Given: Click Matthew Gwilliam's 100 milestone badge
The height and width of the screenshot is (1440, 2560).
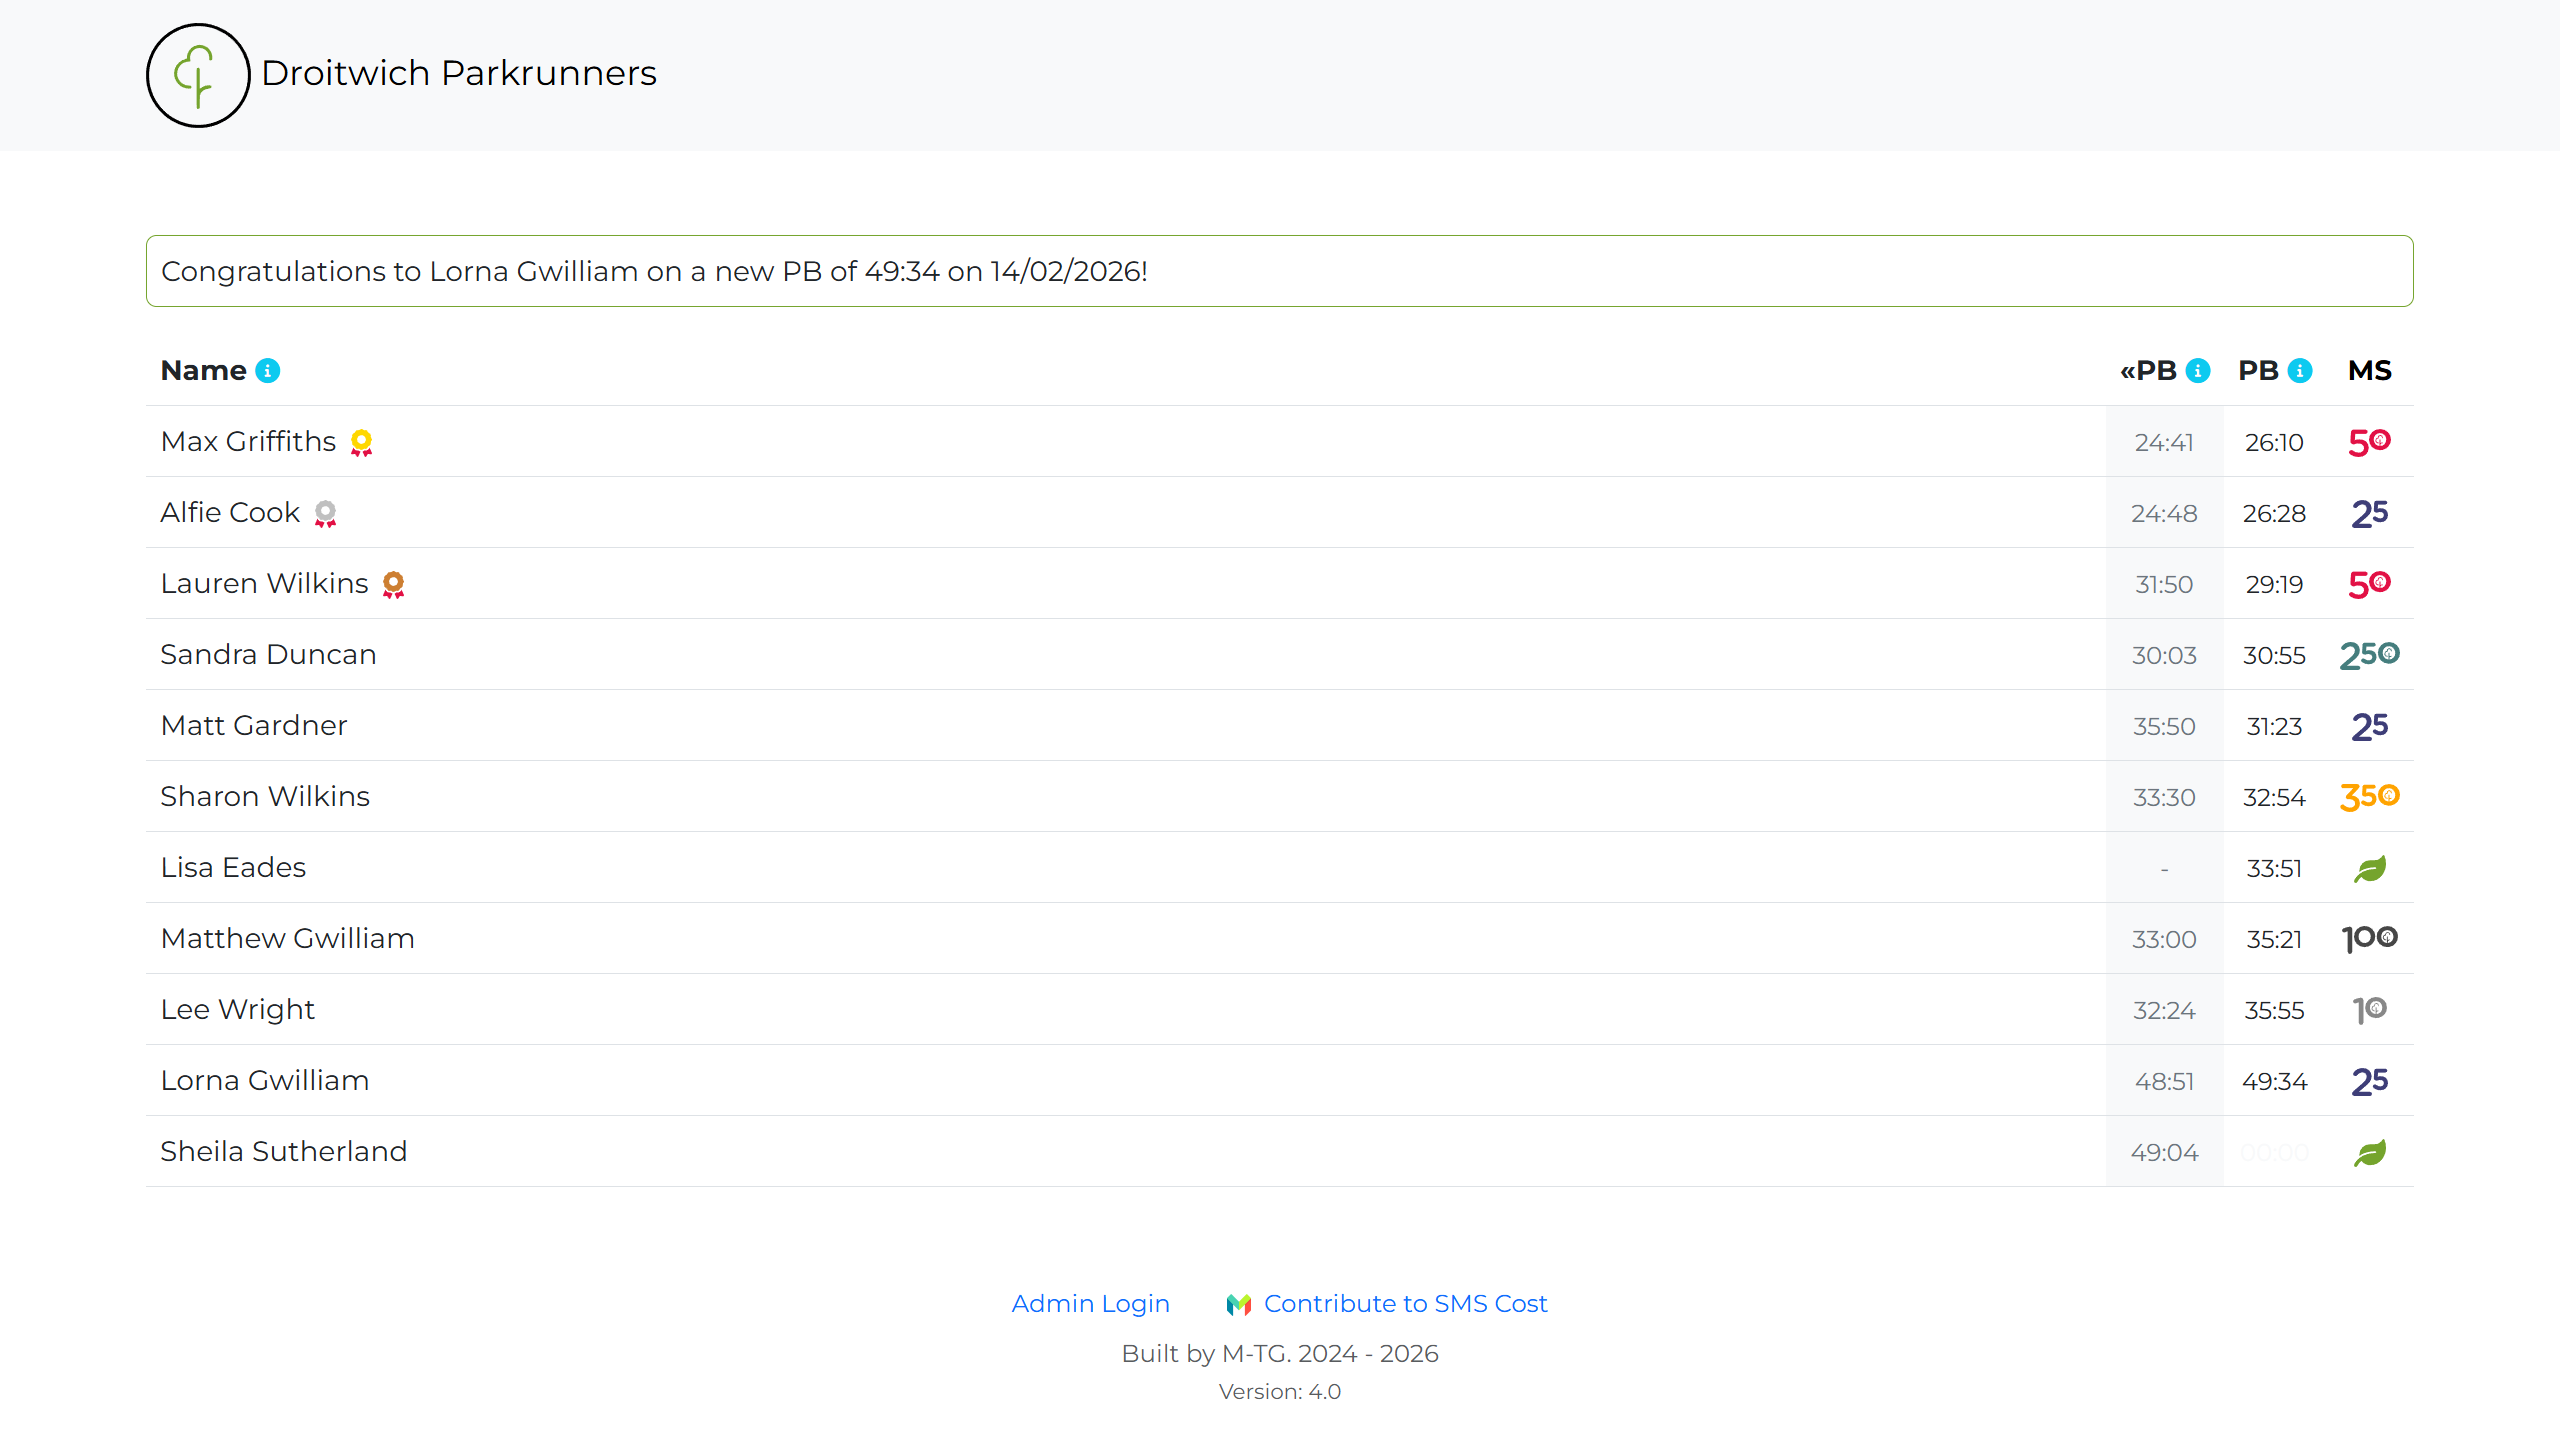Looking at the screenshot, I should pyautogui.click(x=2369, y=939).
